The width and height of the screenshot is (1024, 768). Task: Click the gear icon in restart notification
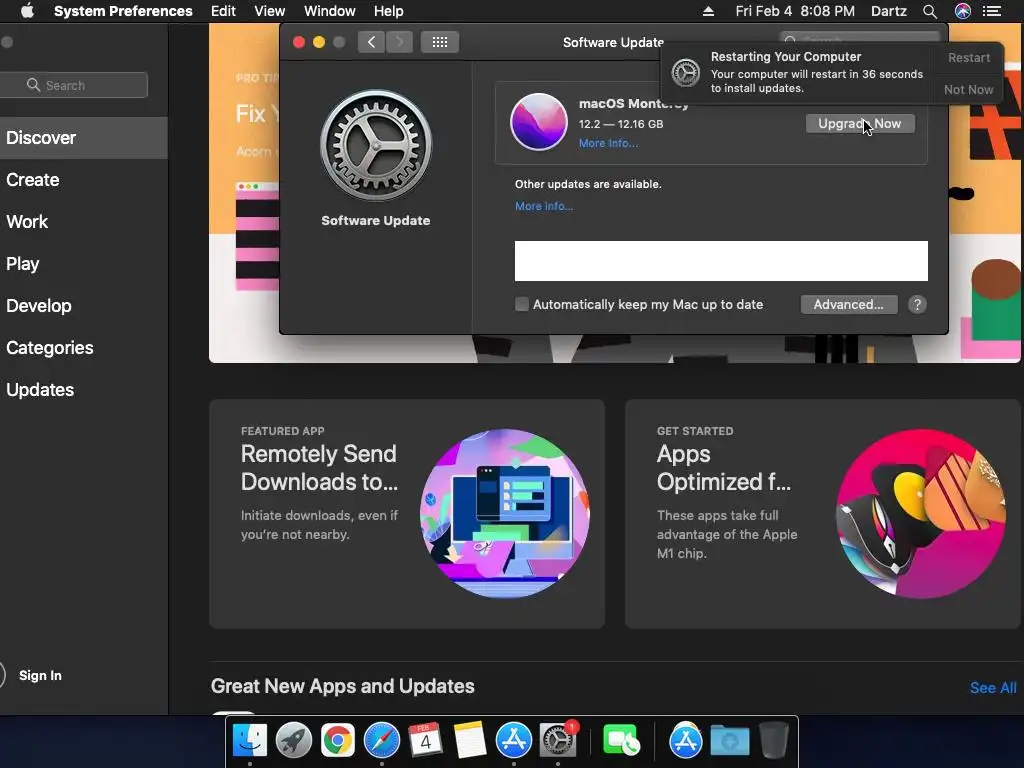[686, 72]
